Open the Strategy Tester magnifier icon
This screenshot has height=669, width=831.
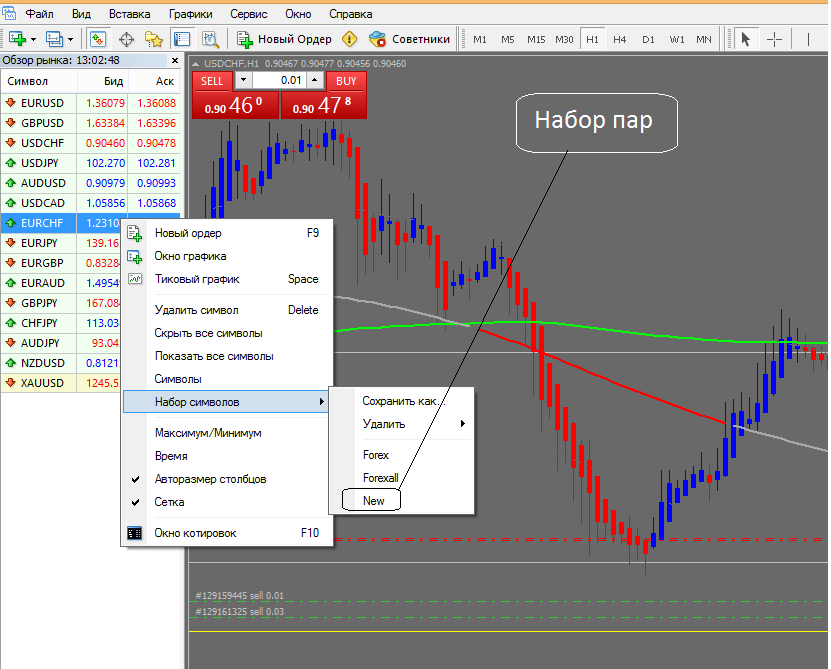(210, 39)
